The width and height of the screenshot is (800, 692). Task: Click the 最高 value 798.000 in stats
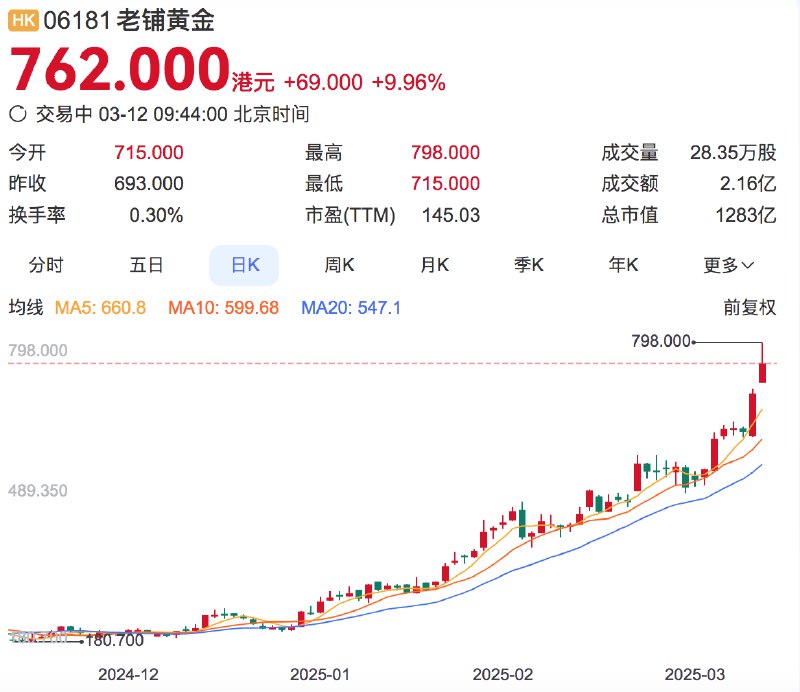coord(445,153)
